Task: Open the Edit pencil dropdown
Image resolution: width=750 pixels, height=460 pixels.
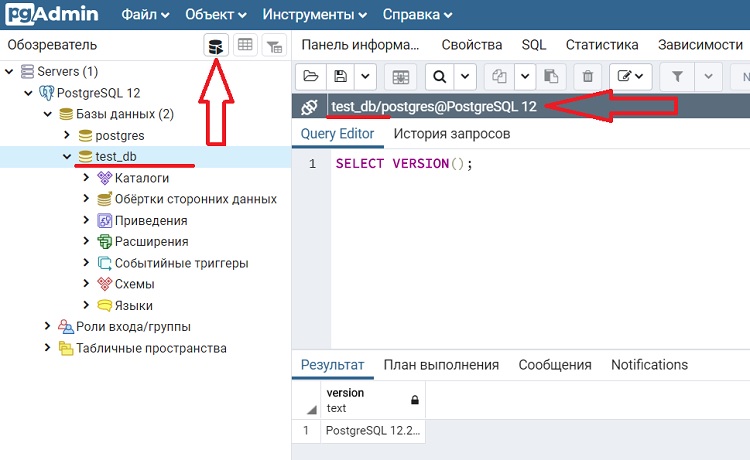Action: (x=631, y=76)
